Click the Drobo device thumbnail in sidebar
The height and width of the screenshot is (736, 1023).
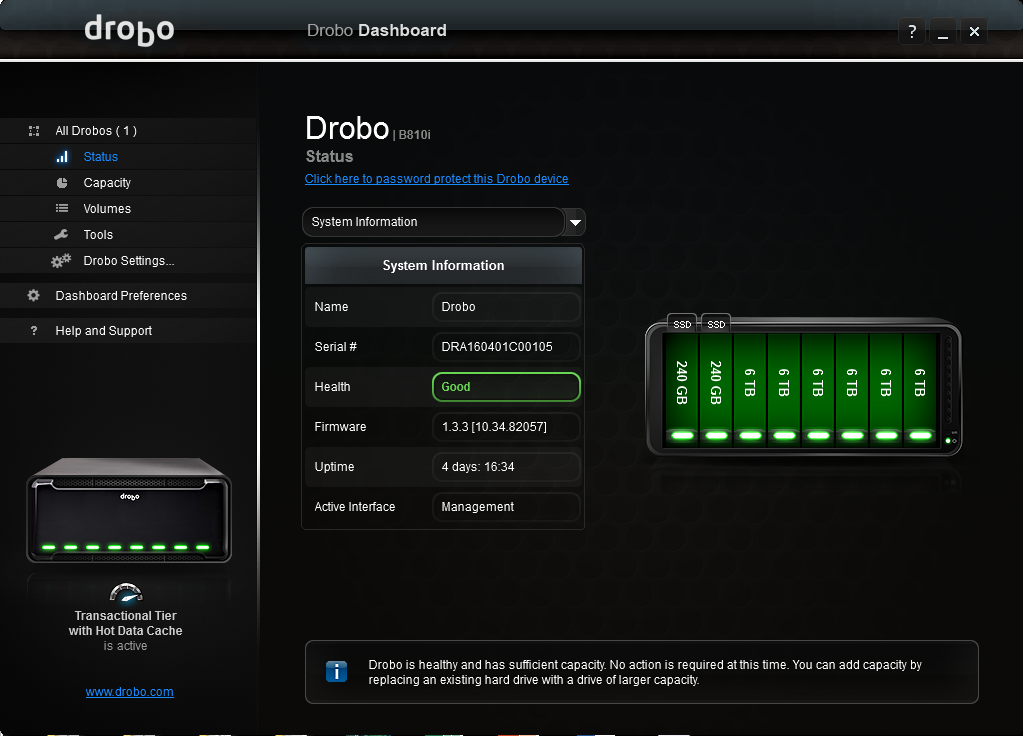point(129,510)
